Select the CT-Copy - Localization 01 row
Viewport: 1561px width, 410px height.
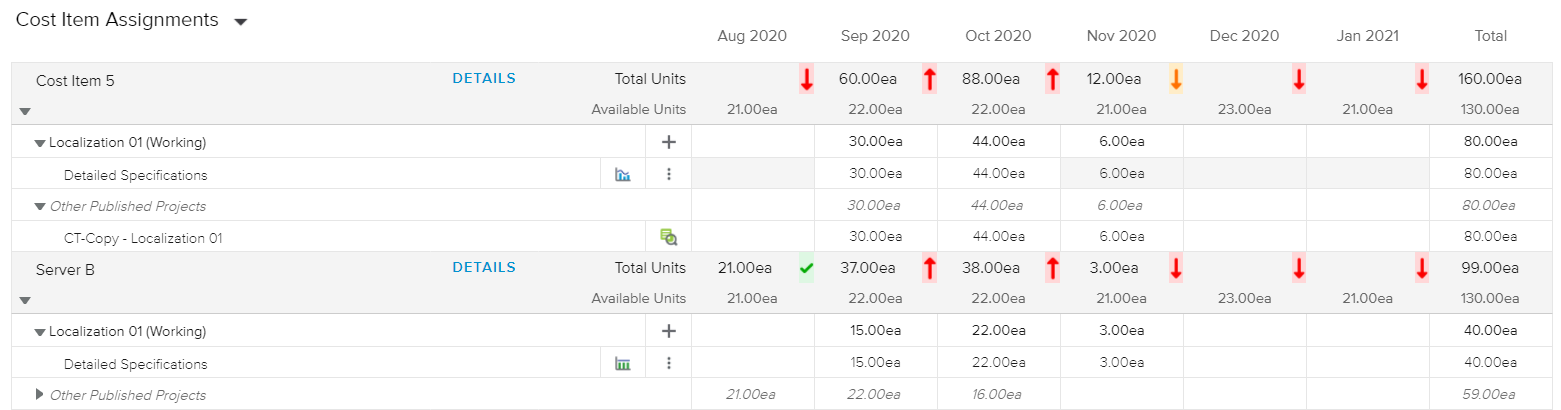[x=143, y=238]
